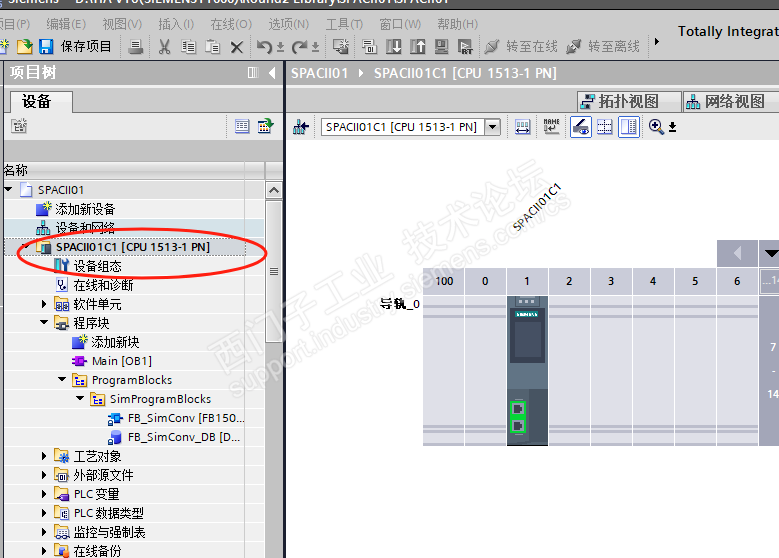Click project tree scrollbar up arrow

pos(274,190)
